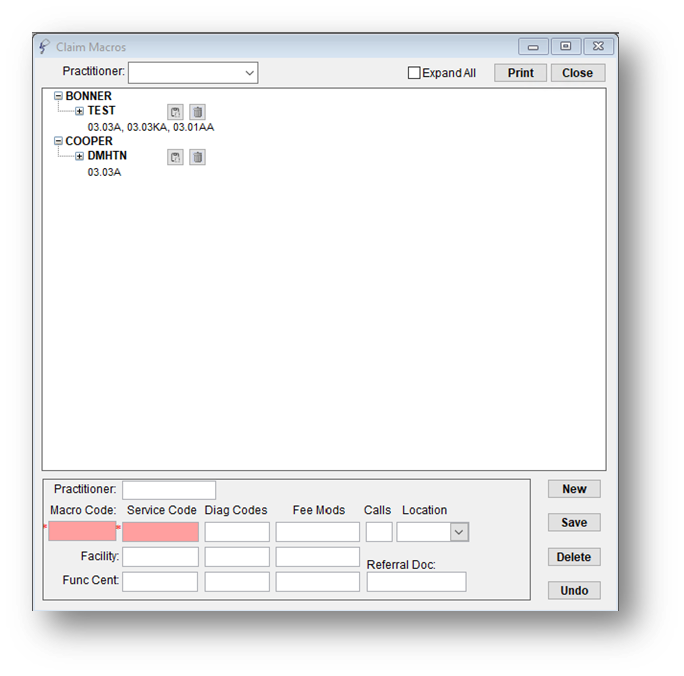Screen dimensions: 684x676
Task: Click the Print button
Action: [x=520, y=73]
